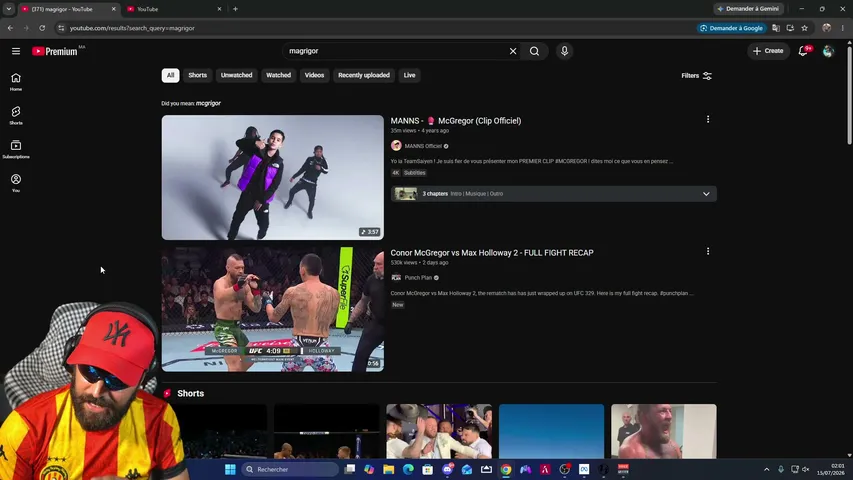Open the Punch Plan channel
Image resolution: width=853 pixels, height=480 pixels.
418,278
